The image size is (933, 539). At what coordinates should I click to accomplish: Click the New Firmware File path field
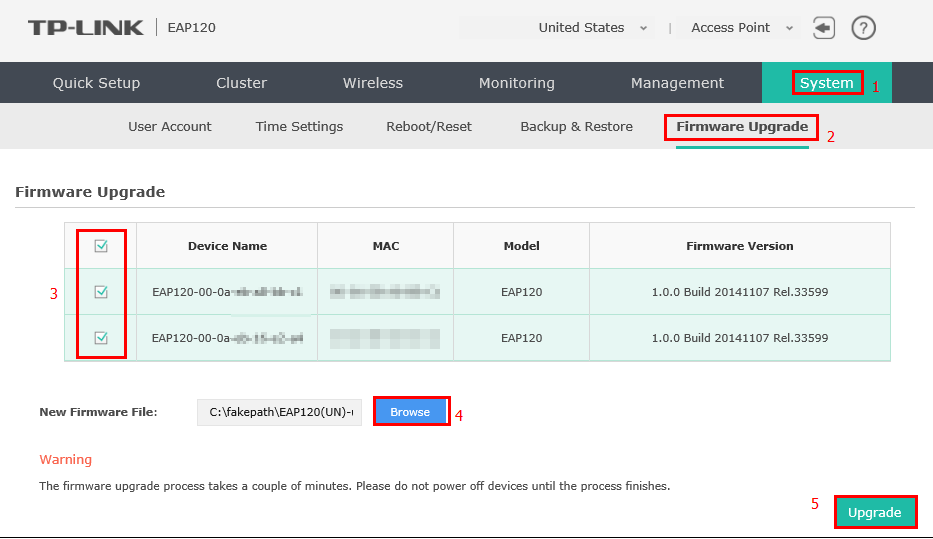(x=280, y=412)
